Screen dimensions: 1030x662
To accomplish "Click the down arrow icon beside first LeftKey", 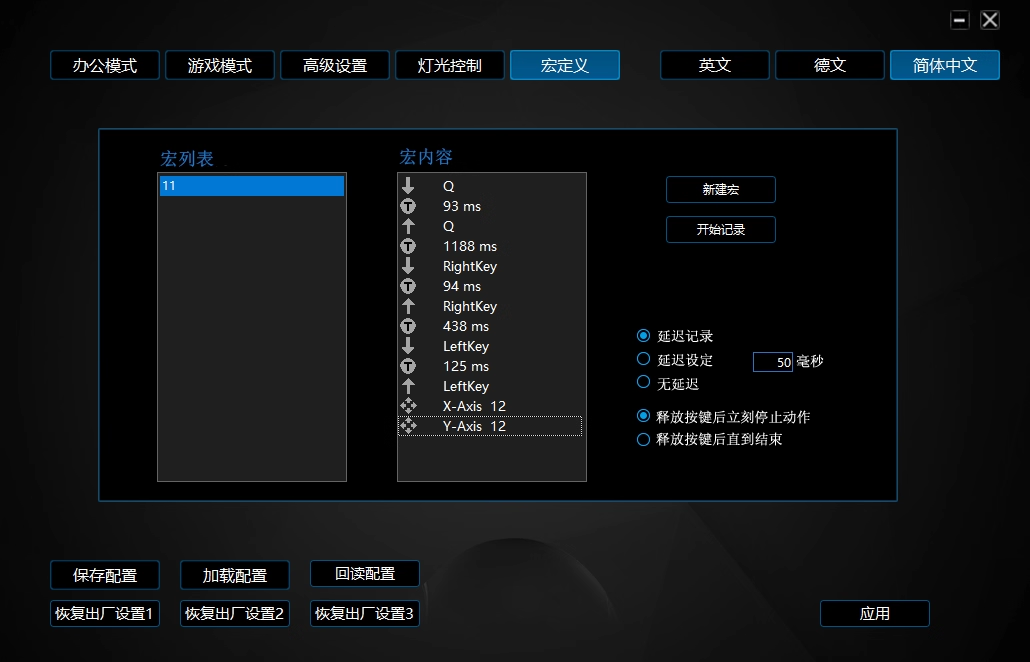I will coord(408,346).
